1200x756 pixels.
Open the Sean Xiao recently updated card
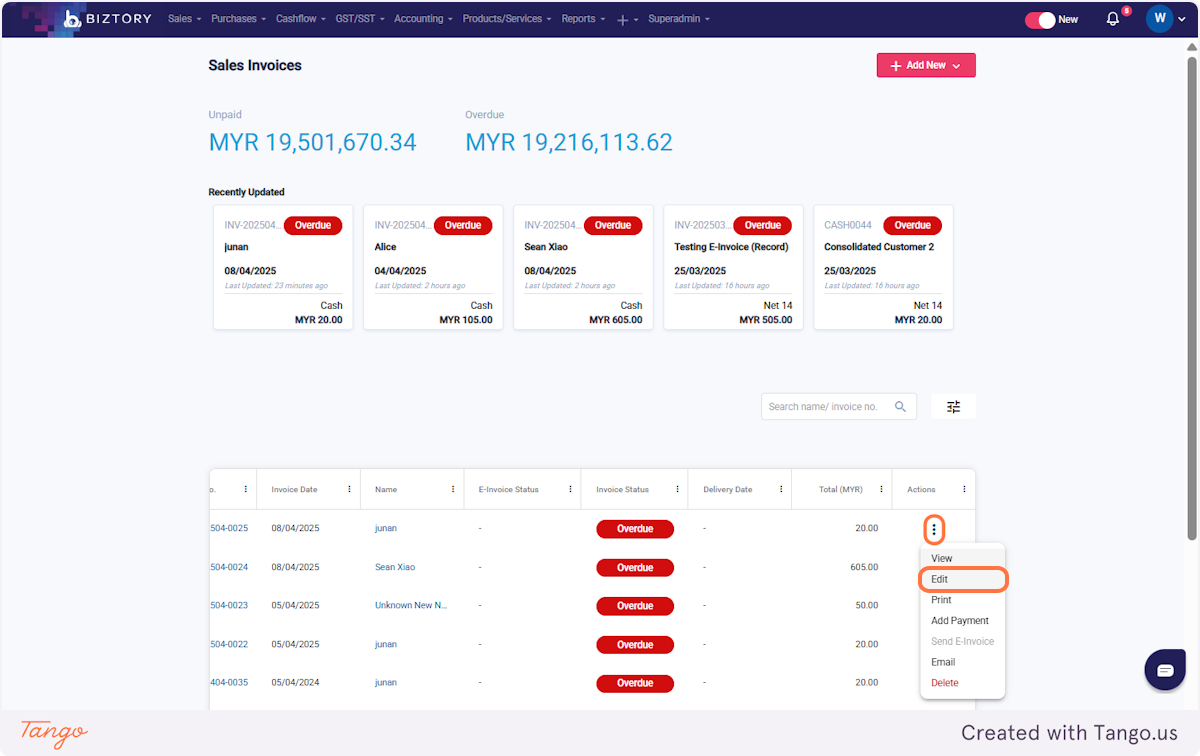click(583, 267)
